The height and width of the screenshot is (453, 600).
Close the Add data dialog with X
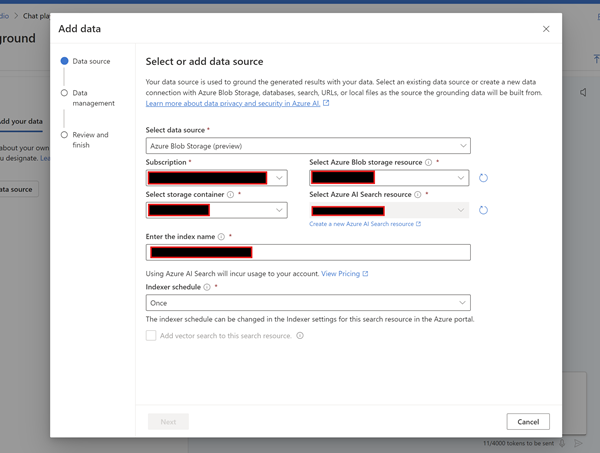(546, 29)
